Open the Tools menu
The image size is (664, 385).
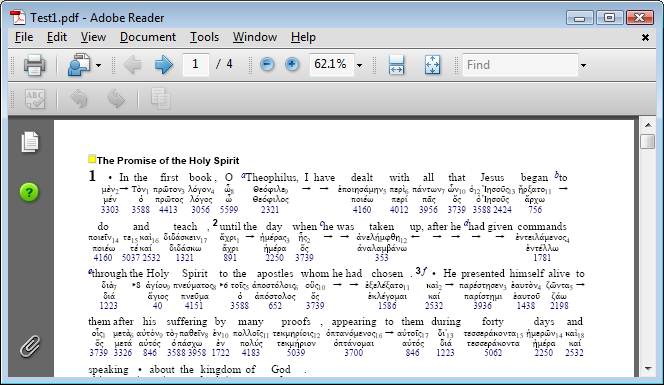204,37
